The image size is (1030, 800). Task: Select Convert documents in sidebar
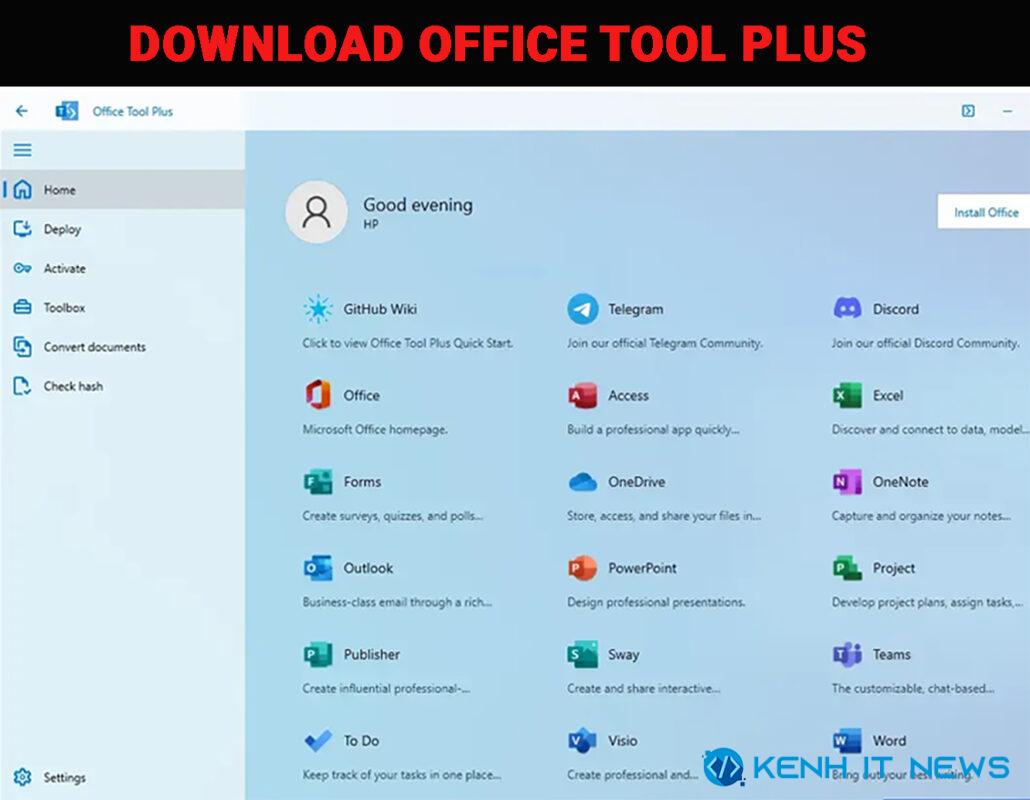(123, 347)
